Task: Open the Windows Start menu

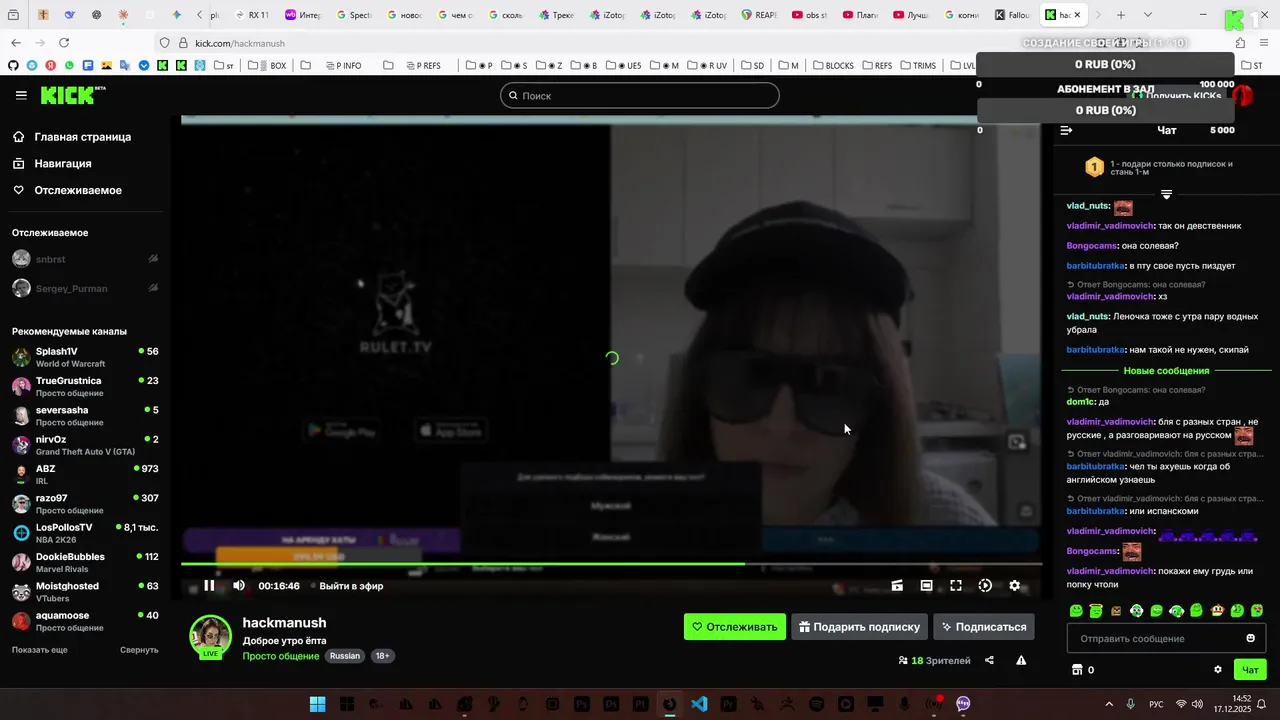Action: pyautogui.click(x=317, y=704)
